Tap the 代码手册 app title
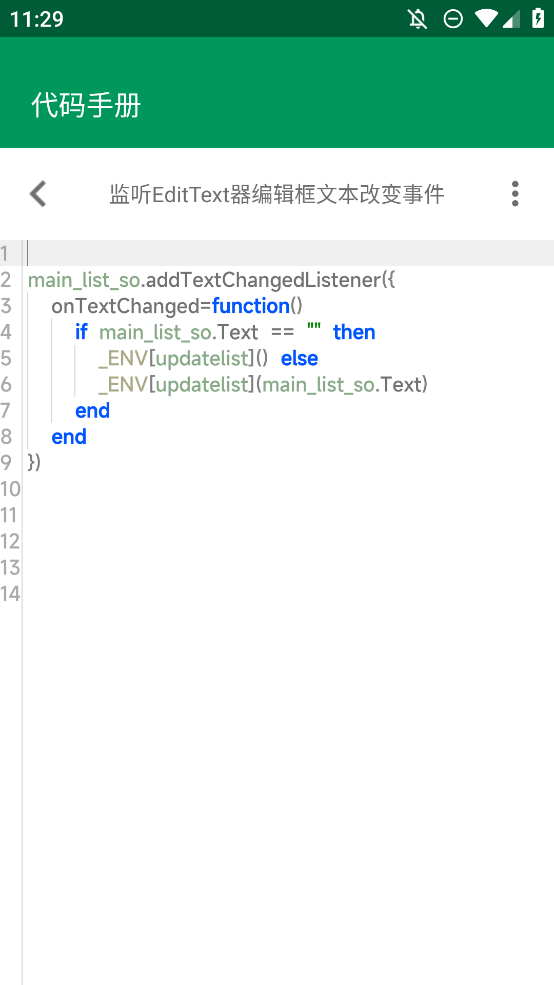The image size is (554, 985). coord(86,106)
